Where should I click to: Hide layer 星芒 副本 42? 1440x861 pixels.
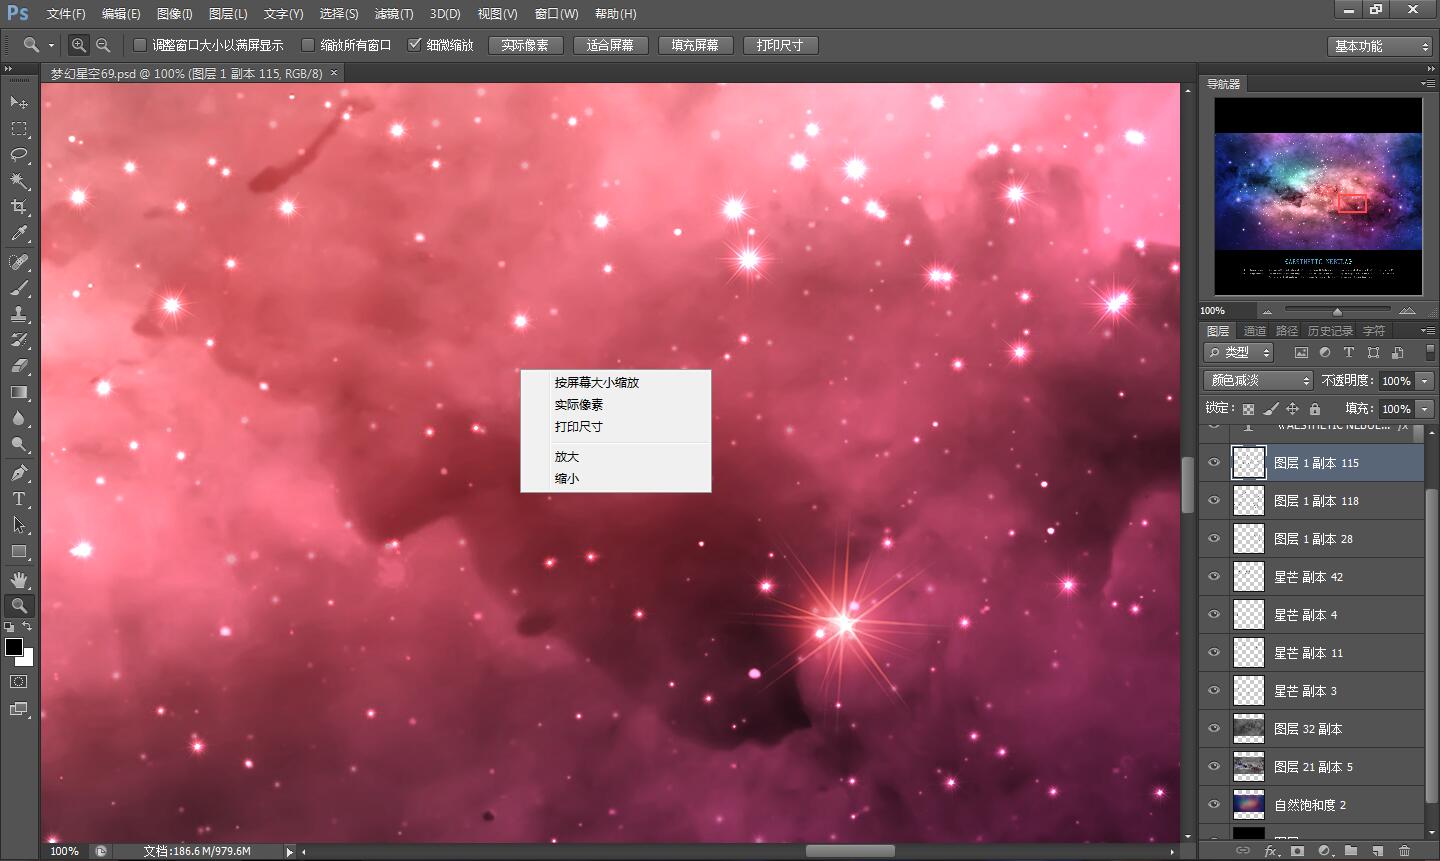pyautogui.click(x=1214, y=577)
